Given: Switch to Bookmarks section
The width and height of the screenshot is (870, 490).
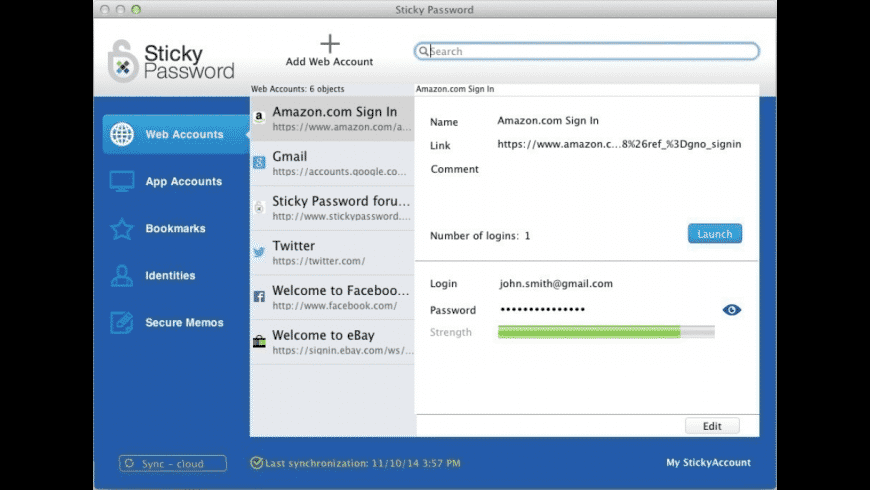Looking at the screenshot, I should pos(176,229).
